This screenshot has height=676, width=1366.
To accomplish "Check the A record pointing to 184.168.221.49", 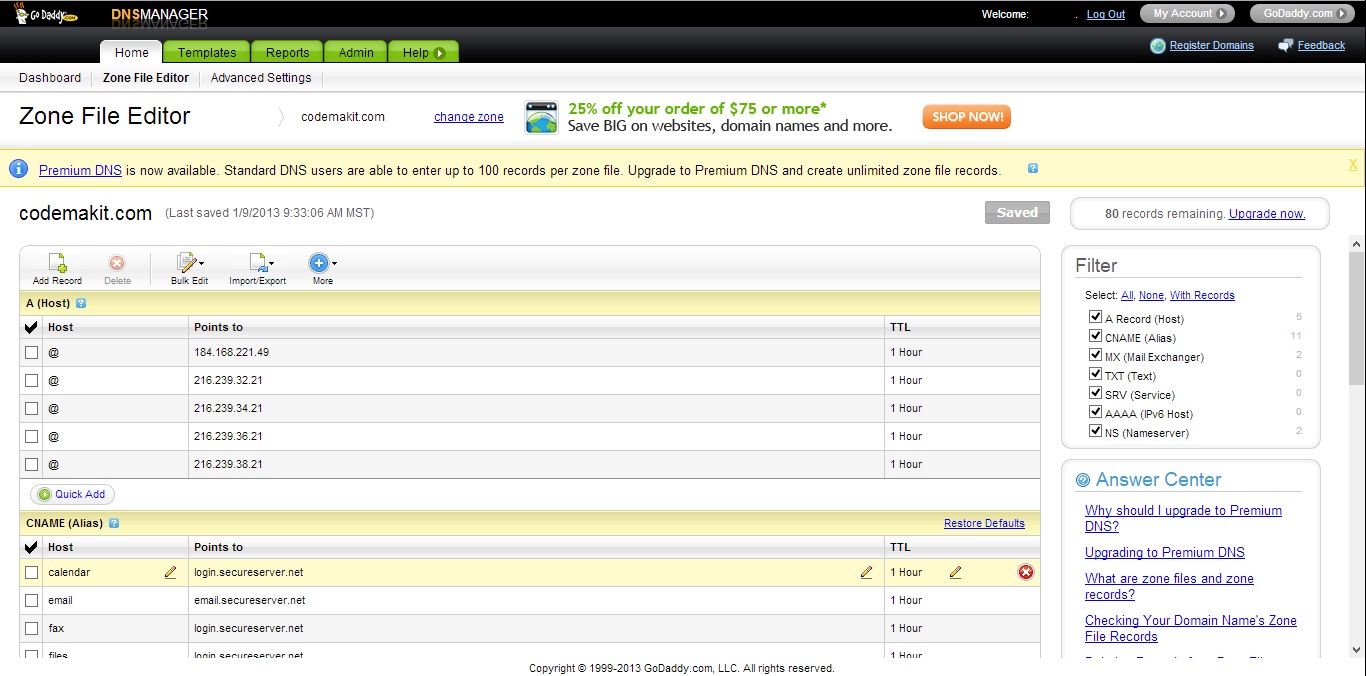I will point(32,352).
